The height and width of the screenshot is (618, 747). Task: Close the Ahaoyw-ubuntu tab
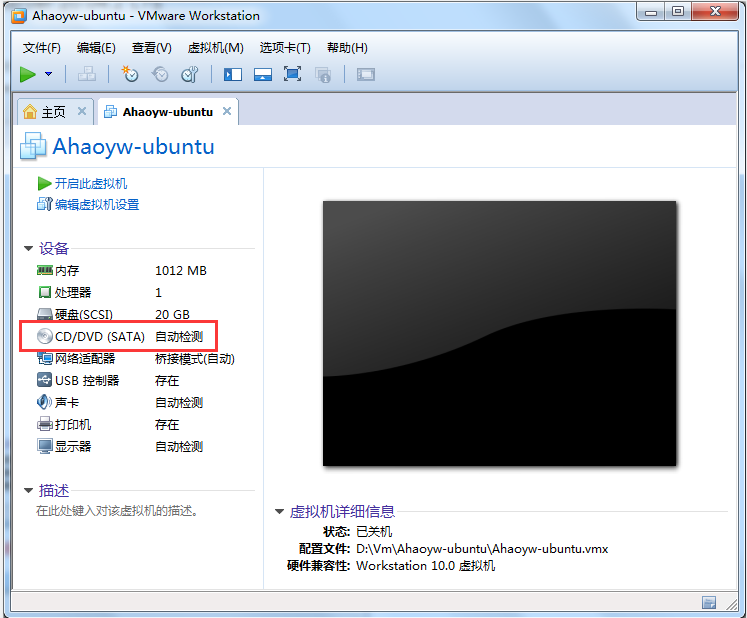pos(227,111)
